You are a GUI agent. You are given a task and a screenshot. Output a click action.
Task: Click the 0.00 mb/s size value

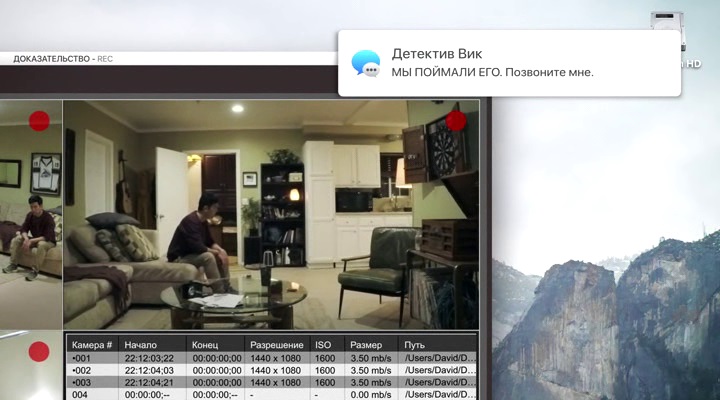click(371, 394)
